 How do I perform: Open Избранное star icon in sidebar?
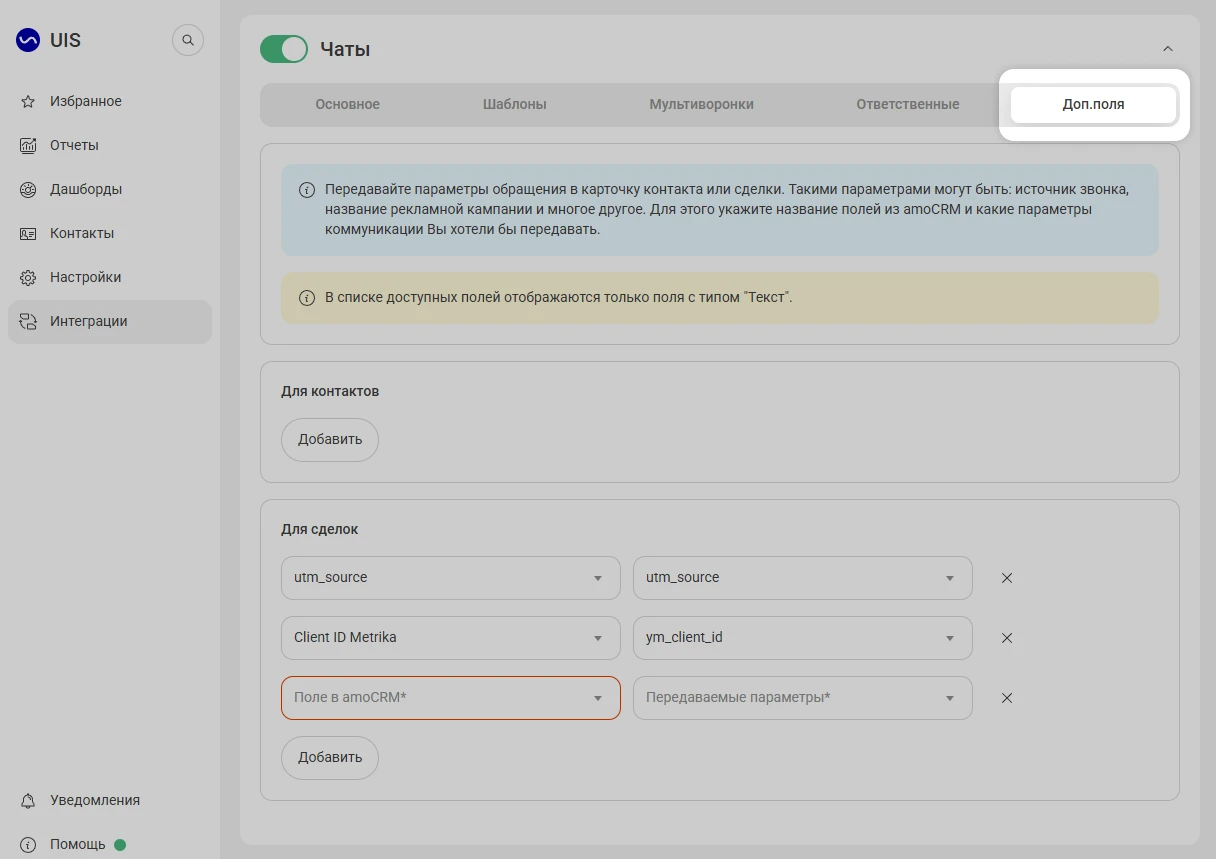coord(28,101)
